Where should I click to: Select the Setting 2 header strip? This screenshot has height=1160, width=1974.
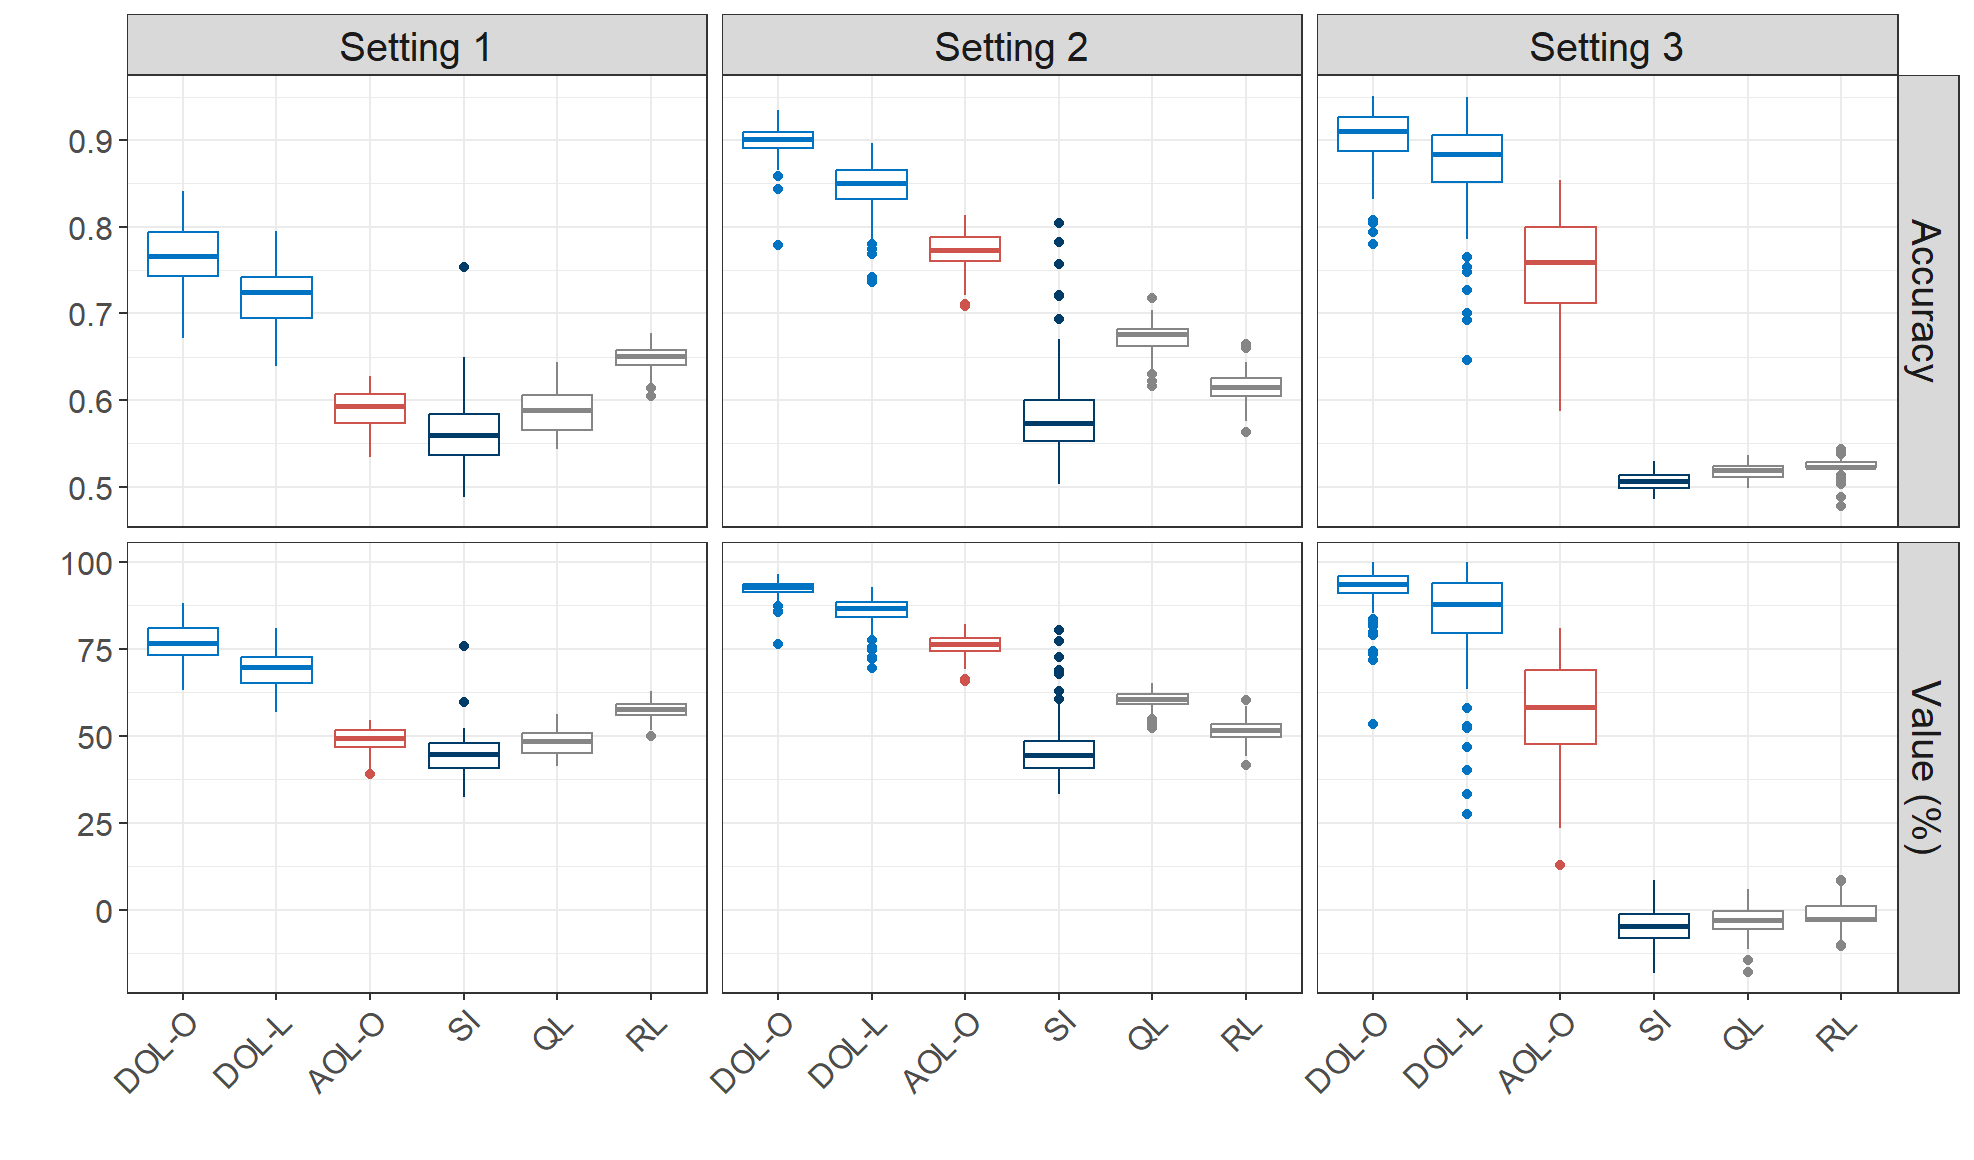(x=1011, y=46)
